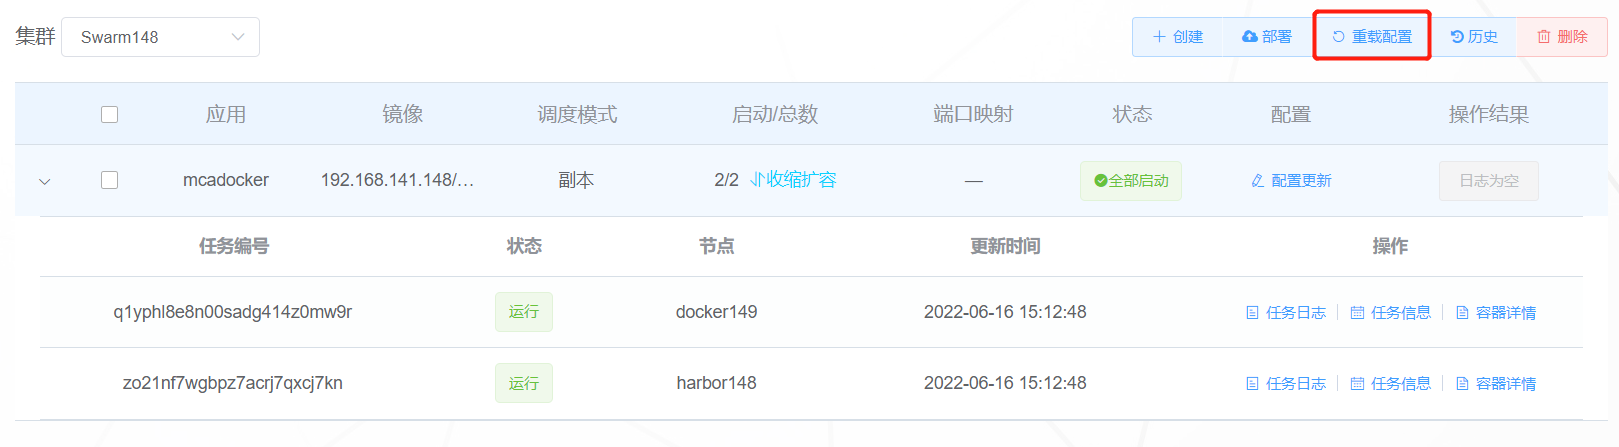Open 历史 via its undo icon
1619x447 pixels.
1457,37
